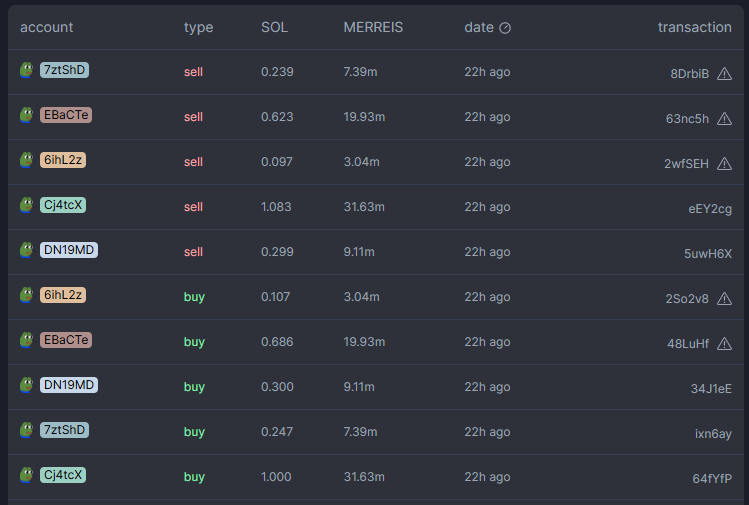
Task: Open transaction 5uwH6X
Action: (x=708, y=254)
